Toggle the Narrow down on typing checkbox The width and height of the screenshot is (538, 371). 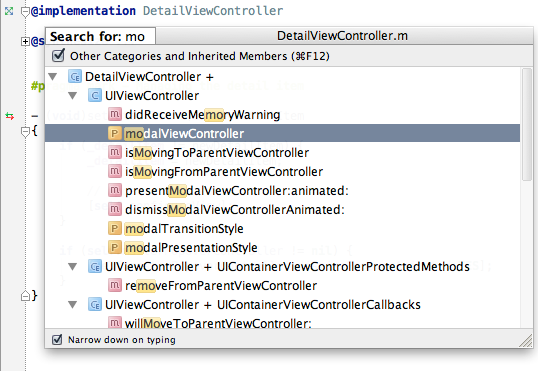[x=57, y=339]
